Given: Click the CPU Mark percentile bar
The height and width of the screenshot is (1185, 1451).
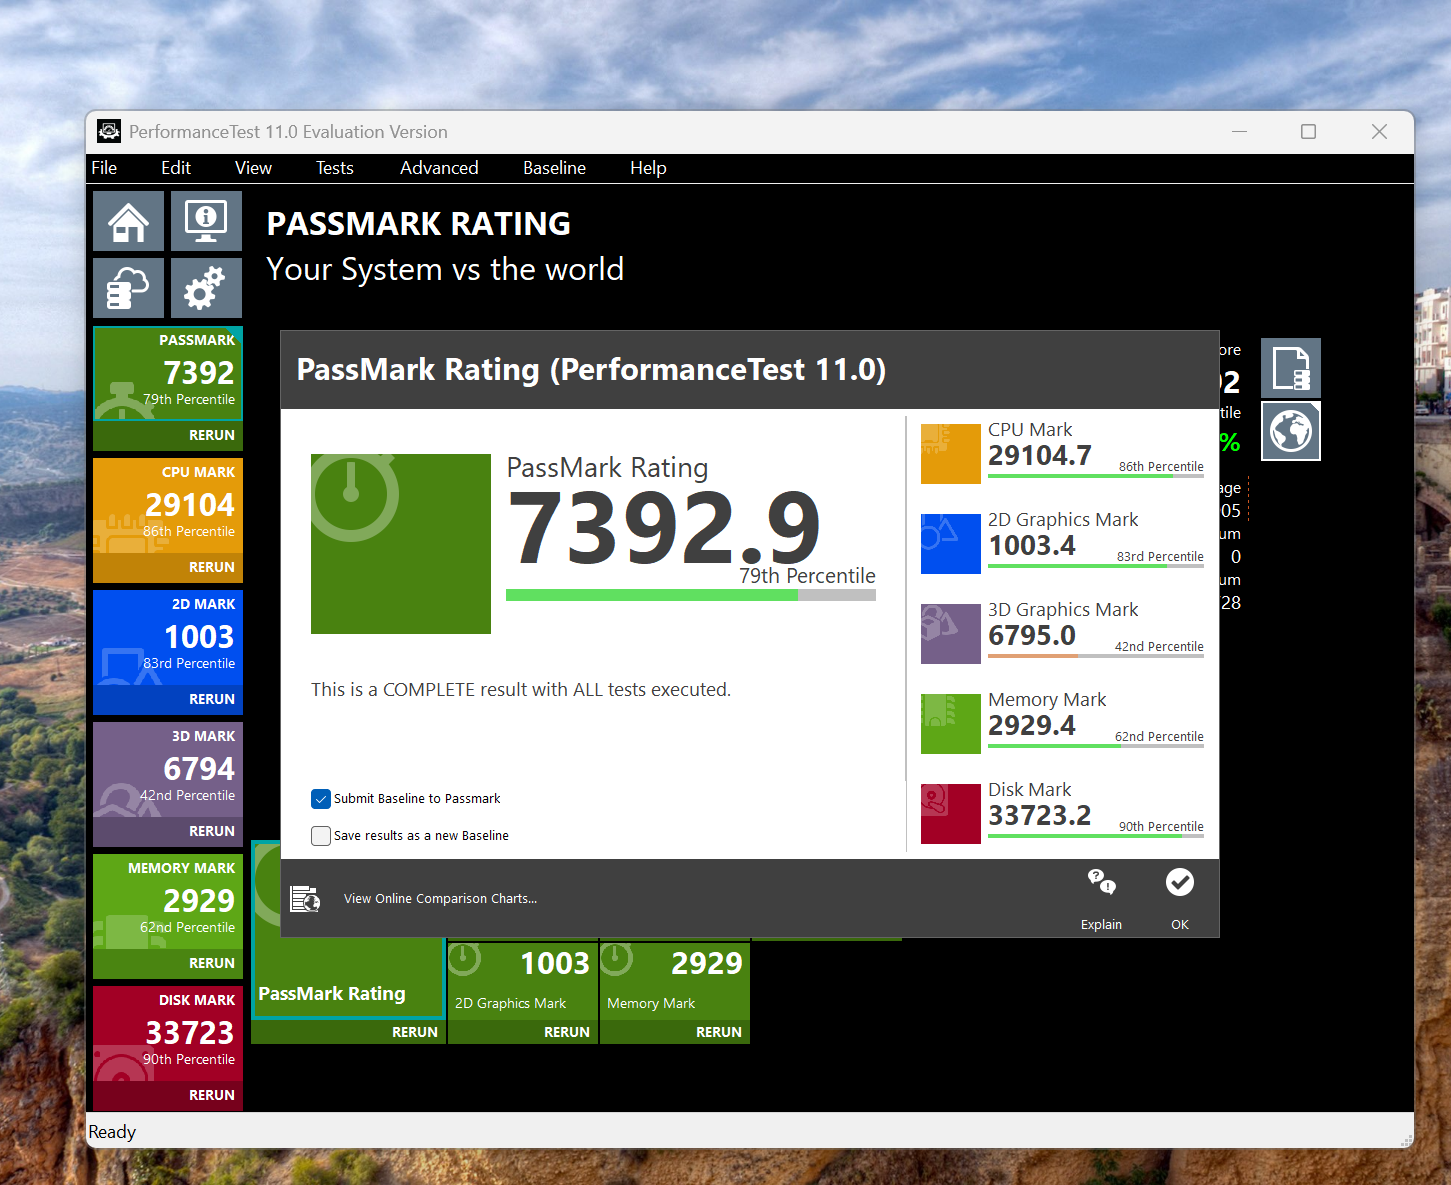Looking at the screenshot, I should pos(1096,476).
